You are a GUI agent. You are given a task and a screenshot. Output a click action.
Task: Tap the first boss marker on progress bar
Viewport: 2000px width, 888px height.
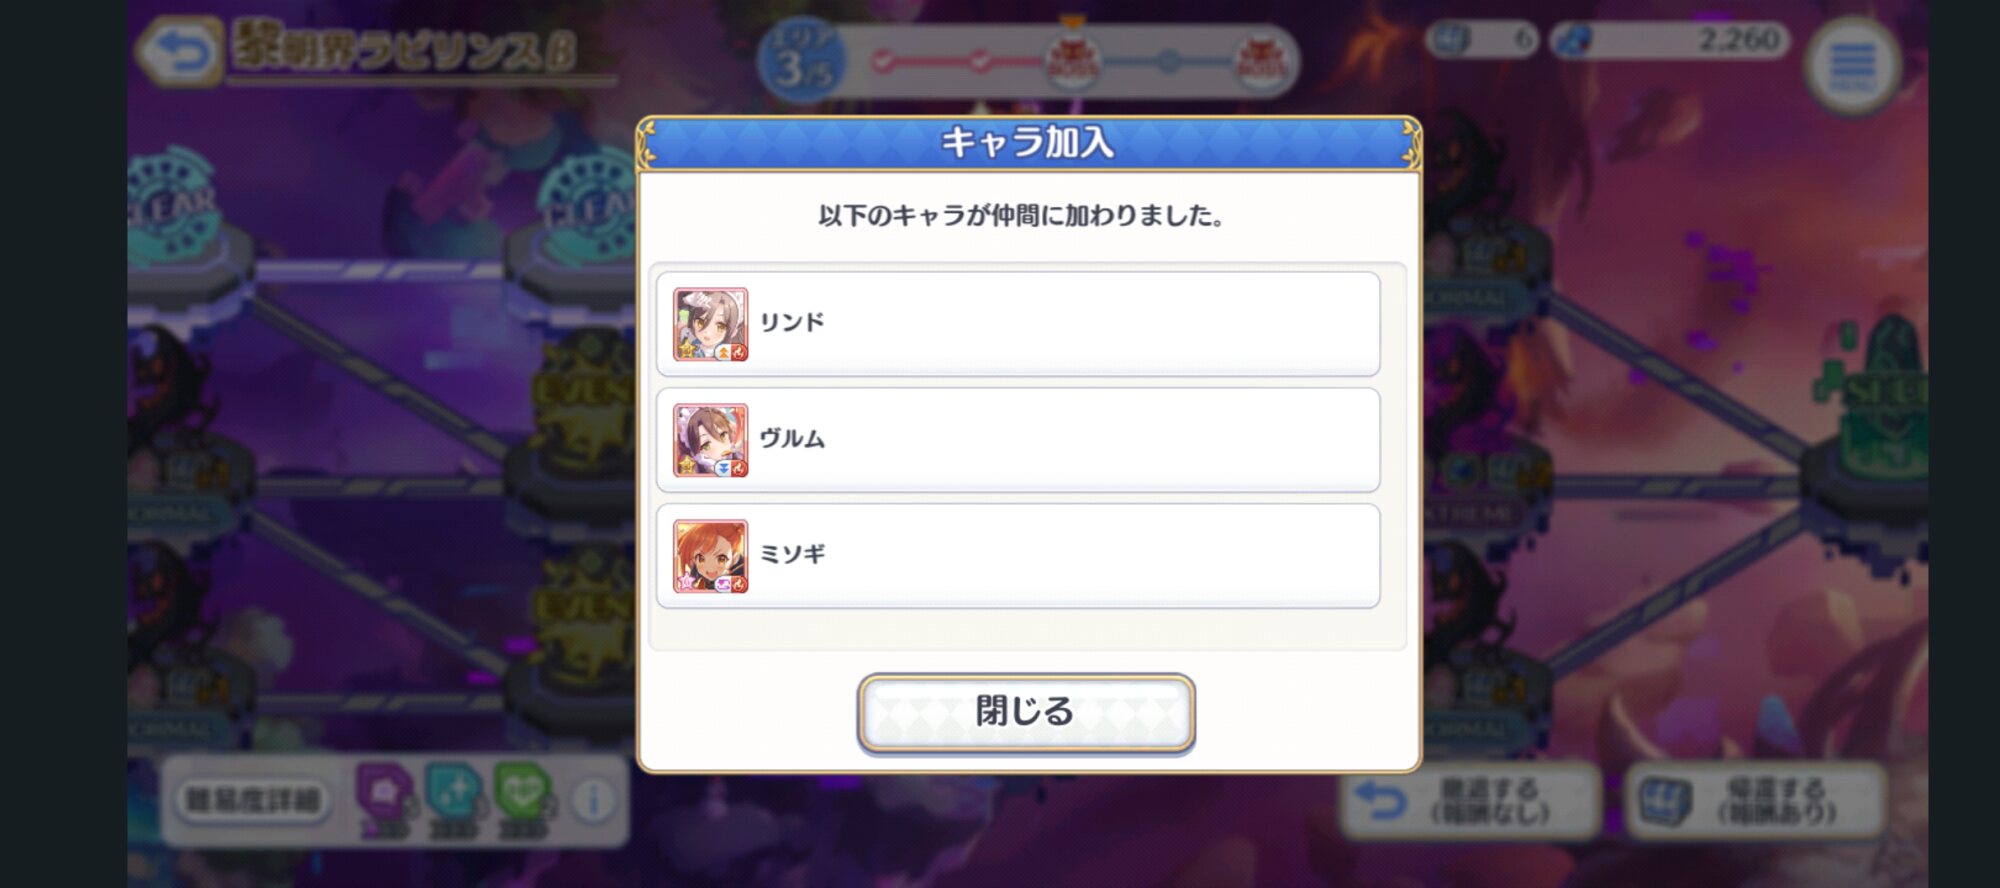pos(1072,60)
